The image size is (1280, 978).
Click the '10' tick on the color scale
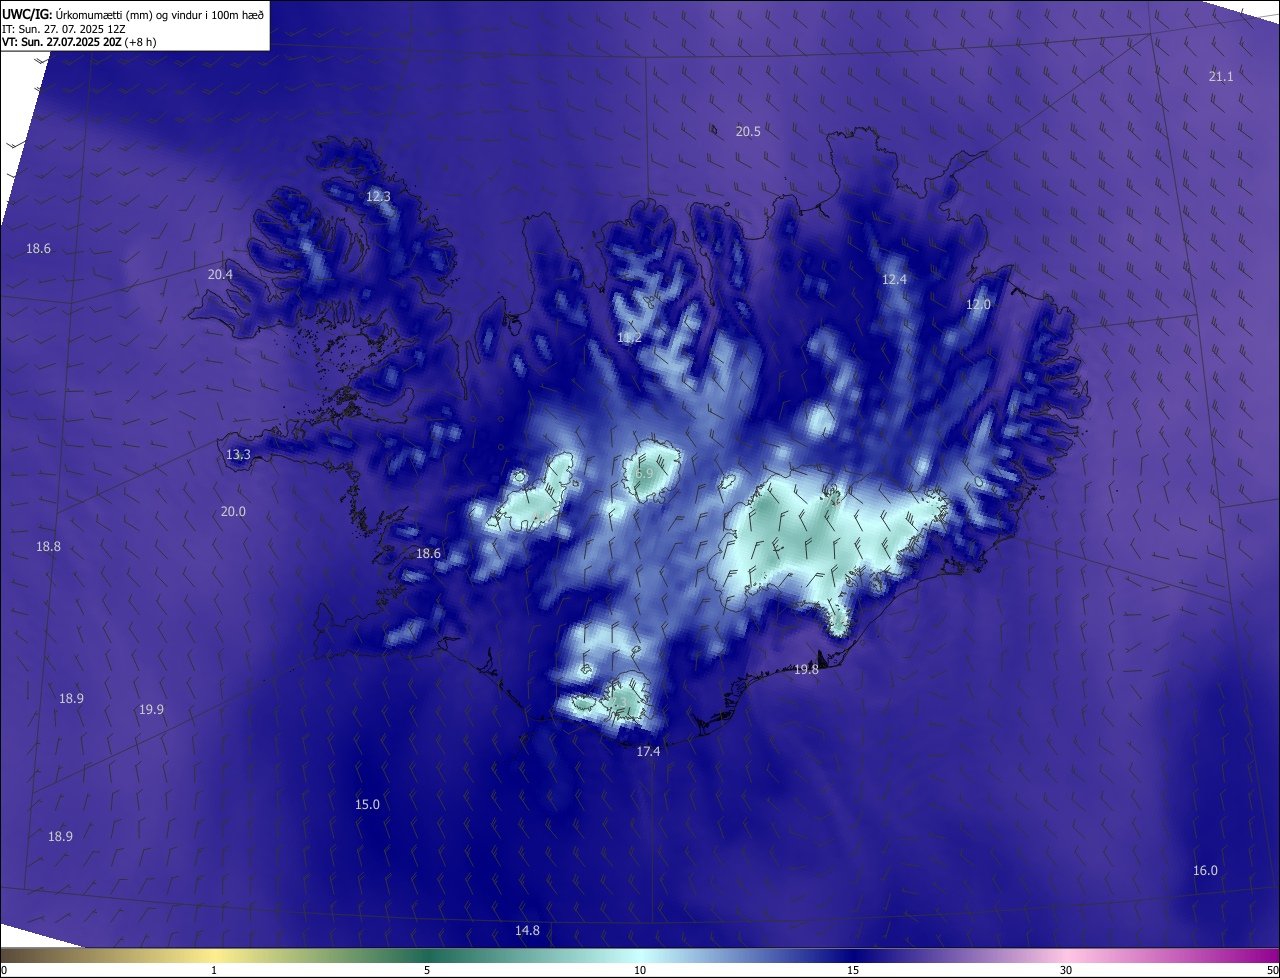[640, 970]
